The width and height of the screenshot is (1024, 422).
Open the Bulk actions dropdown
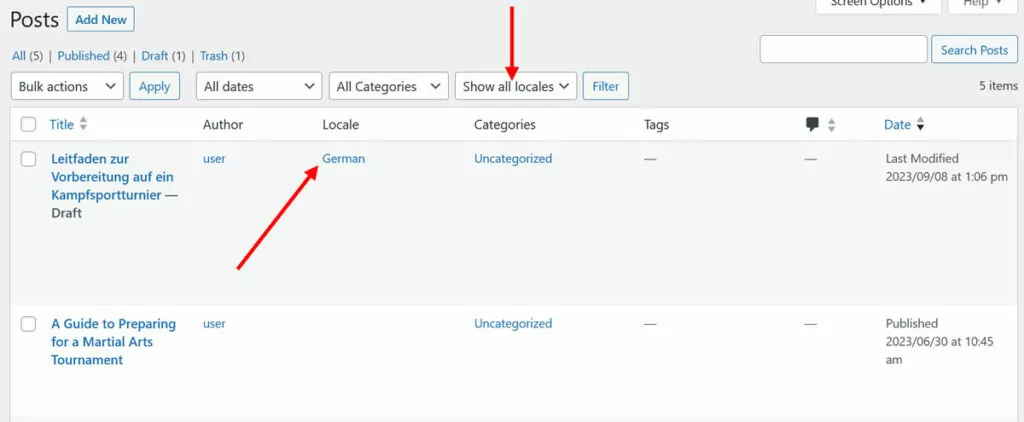click(67, 87)
